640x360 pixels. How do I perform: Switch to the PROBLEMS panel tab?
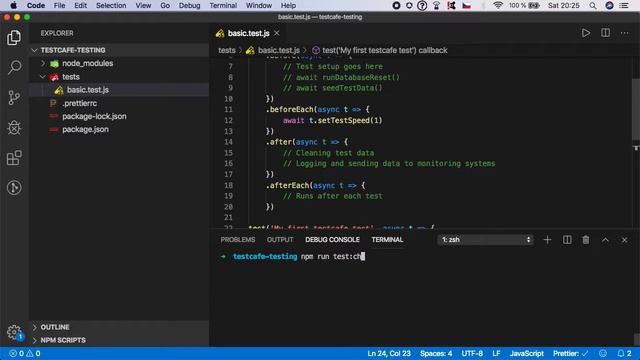pos(238,240)
